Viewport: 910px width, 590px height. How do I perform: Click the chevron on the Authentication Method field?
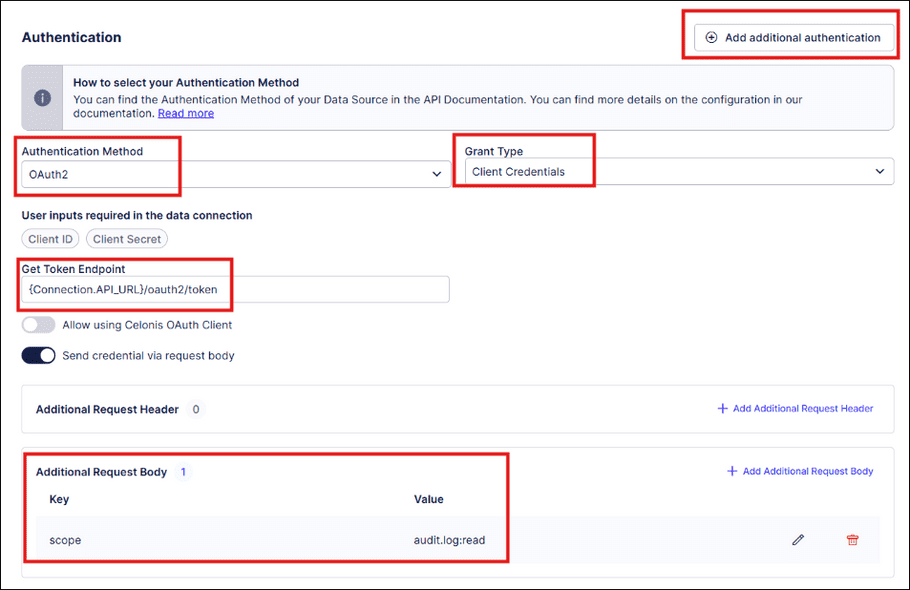coord(437,172)
